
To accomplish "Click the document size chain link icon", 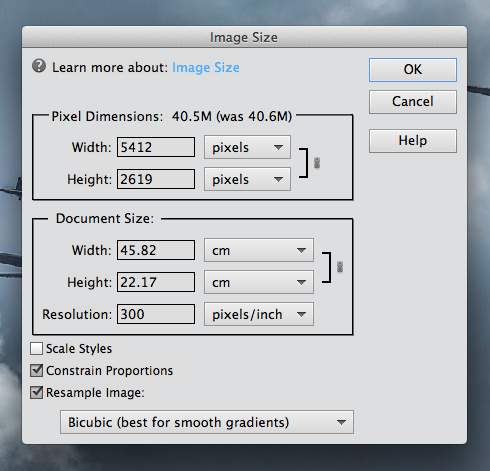I will (x=340, y=267).
